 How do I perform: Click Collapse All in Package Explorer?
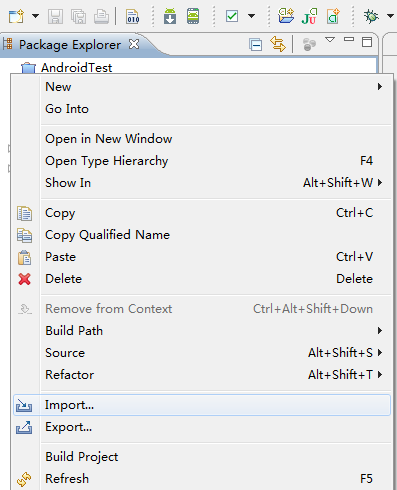(255, 44)
